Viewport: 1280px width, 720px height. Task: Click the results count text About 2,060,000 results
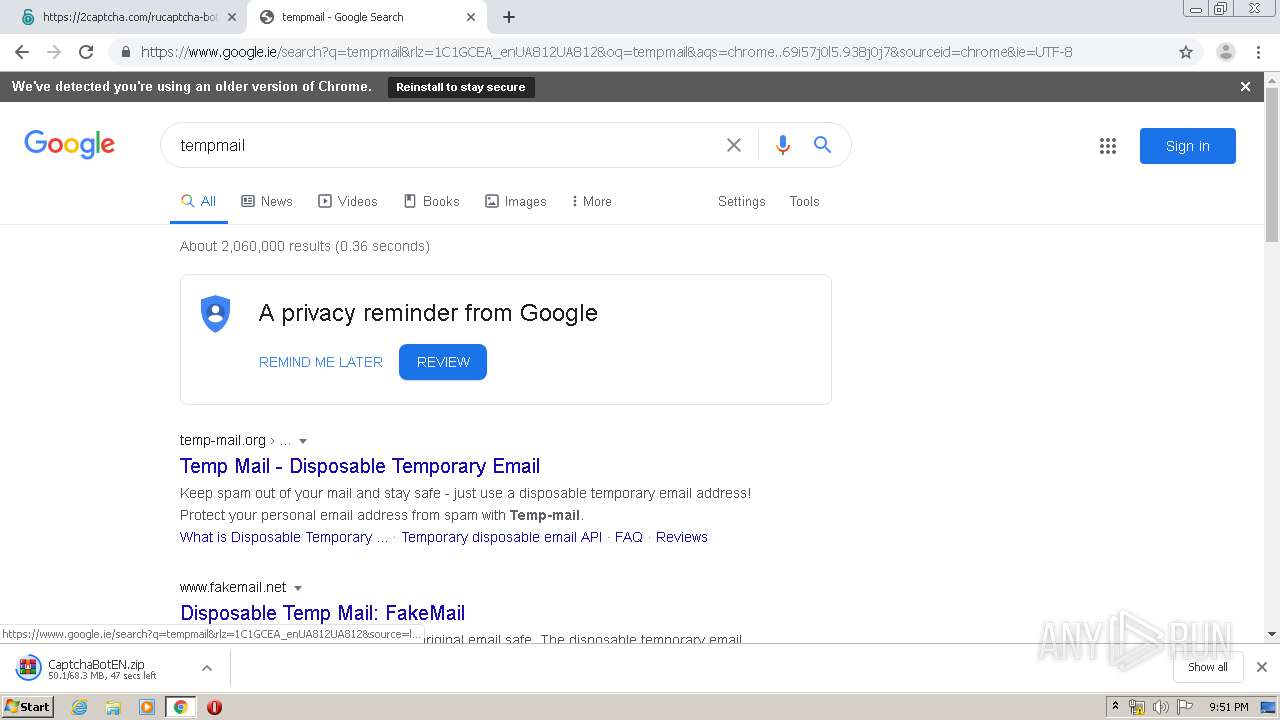(305, 246)
